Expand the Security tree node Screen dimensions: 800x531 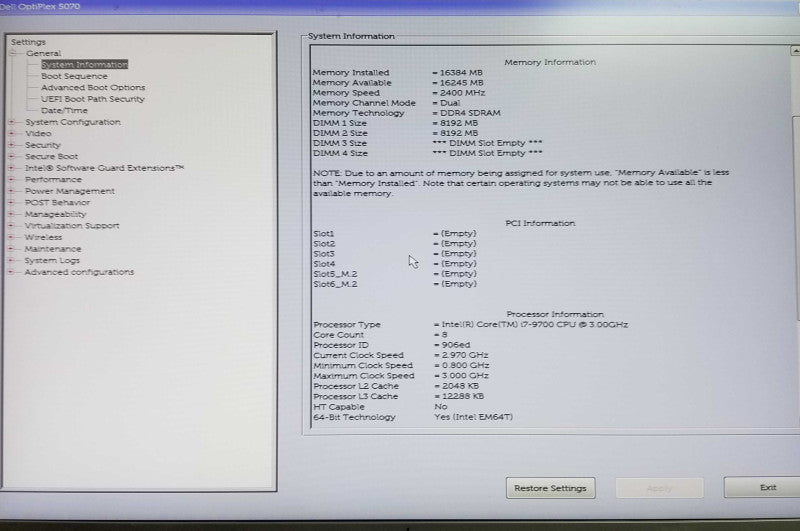11,145
